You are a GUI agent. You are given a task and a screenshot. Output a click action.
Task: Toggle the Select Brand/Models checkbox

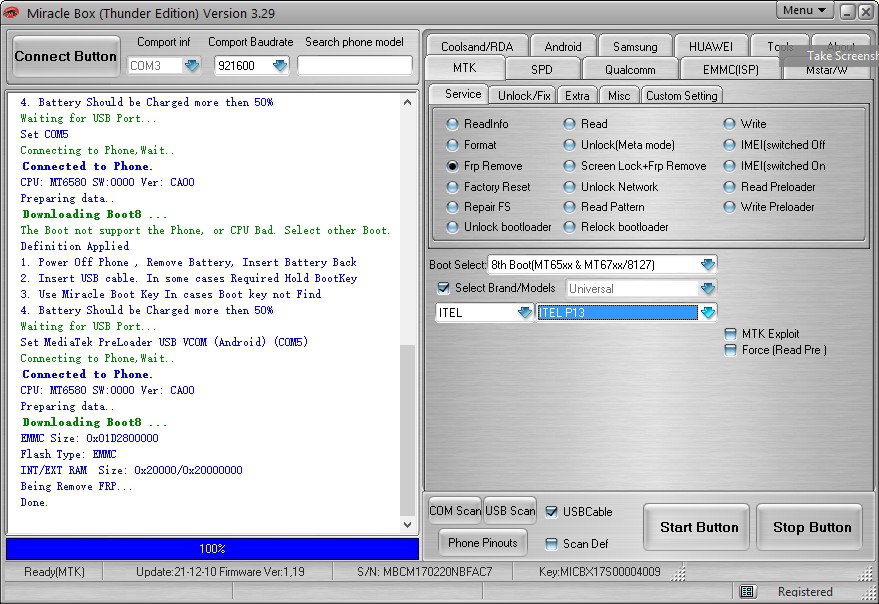(443, 288)
